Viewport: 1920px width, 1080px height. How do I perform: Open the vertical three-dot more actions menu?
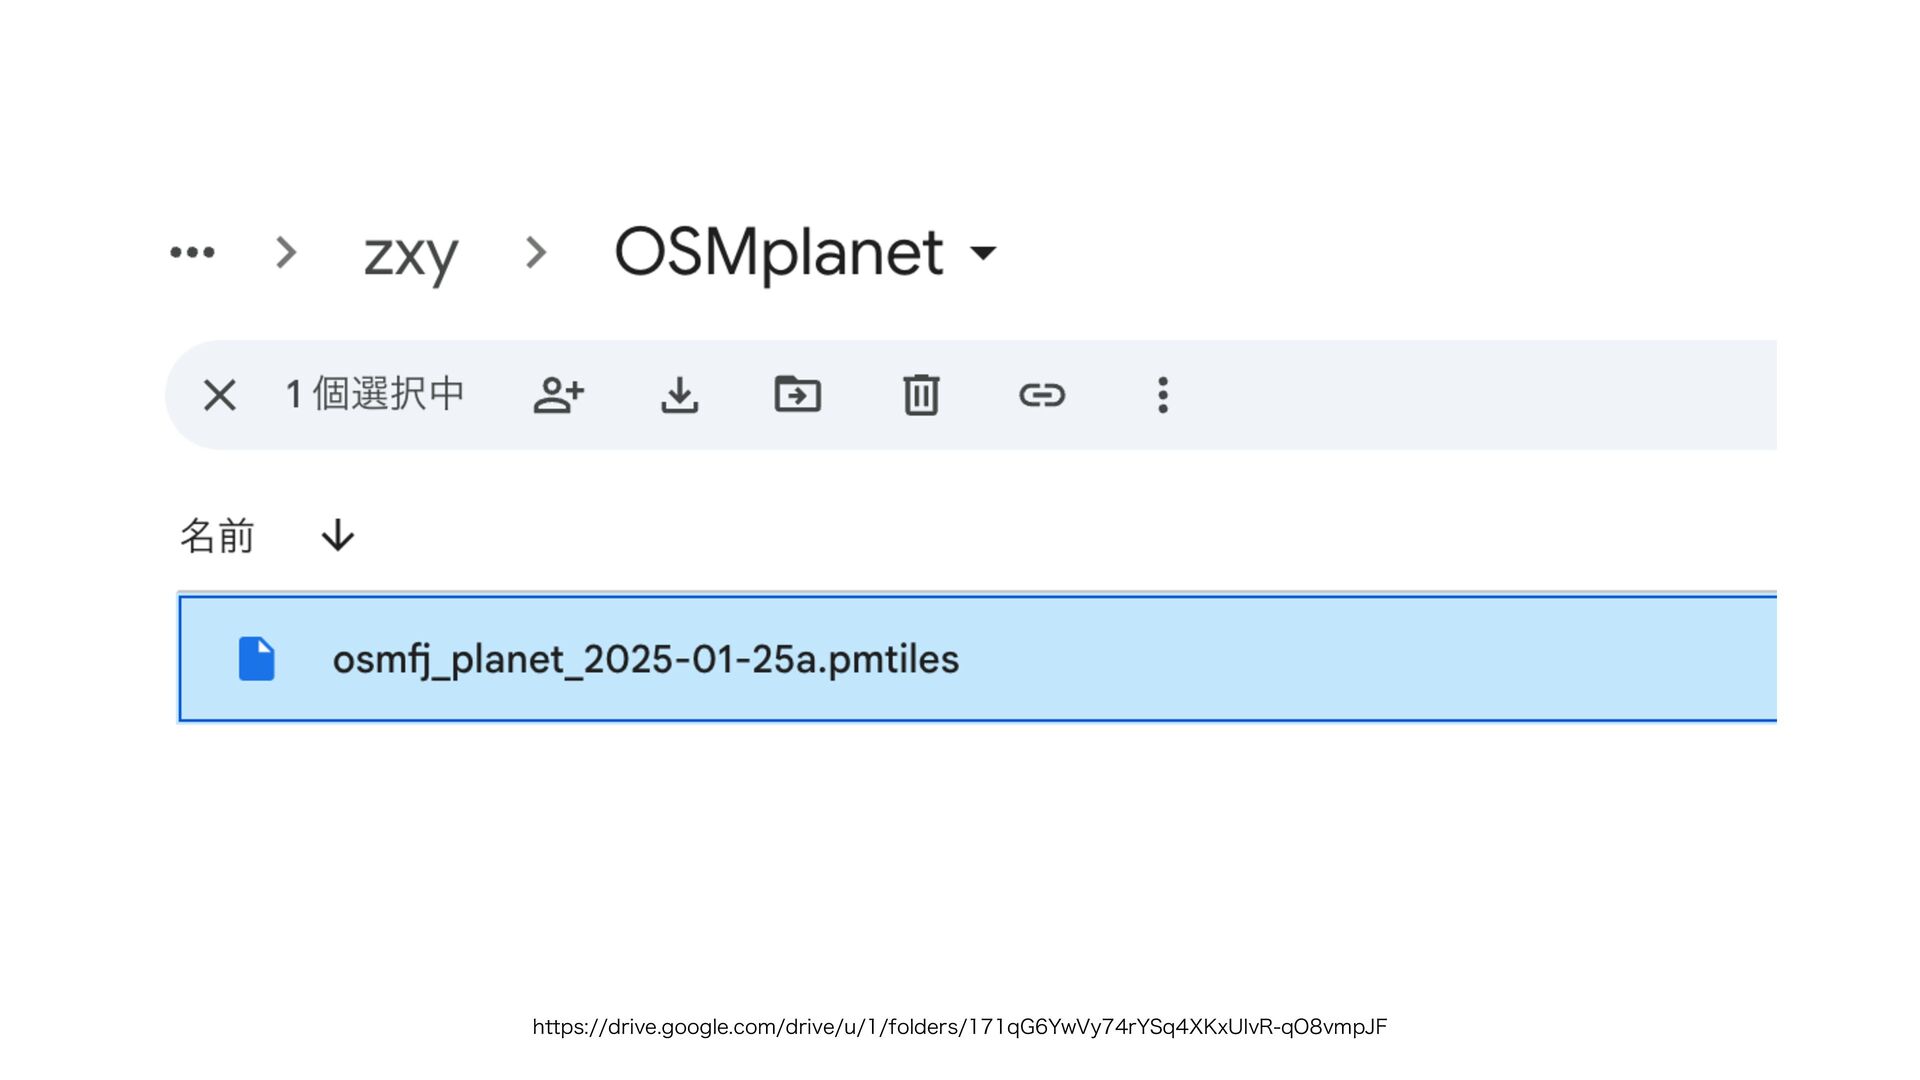[1162, 395]
